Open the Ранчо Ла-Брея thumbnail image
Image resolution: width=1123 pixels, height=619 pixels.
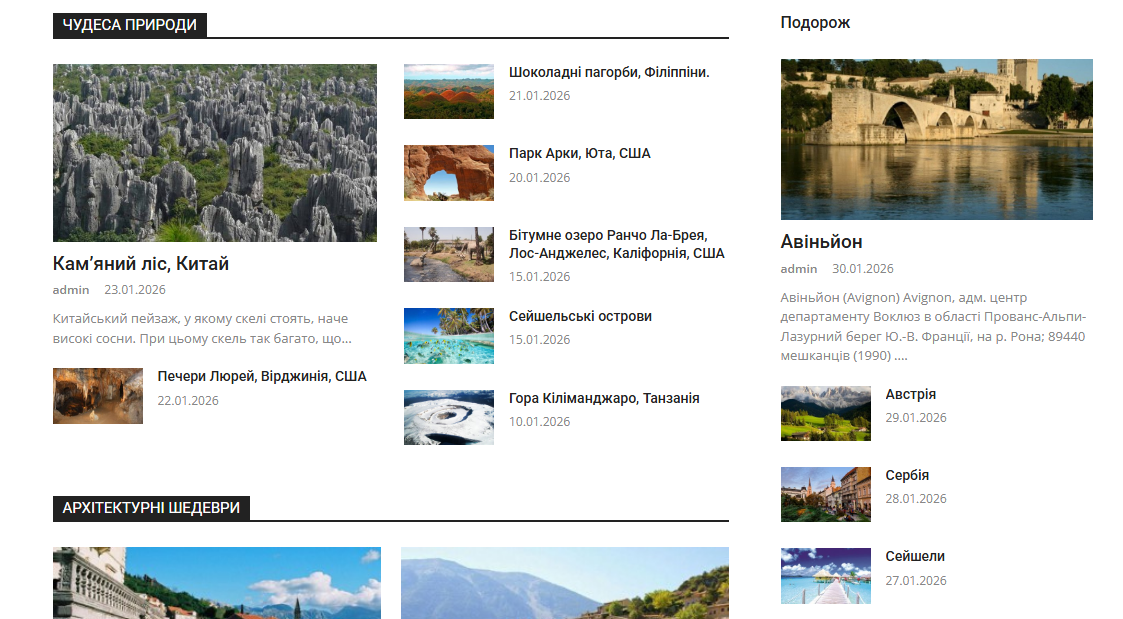tap(449, 254)
